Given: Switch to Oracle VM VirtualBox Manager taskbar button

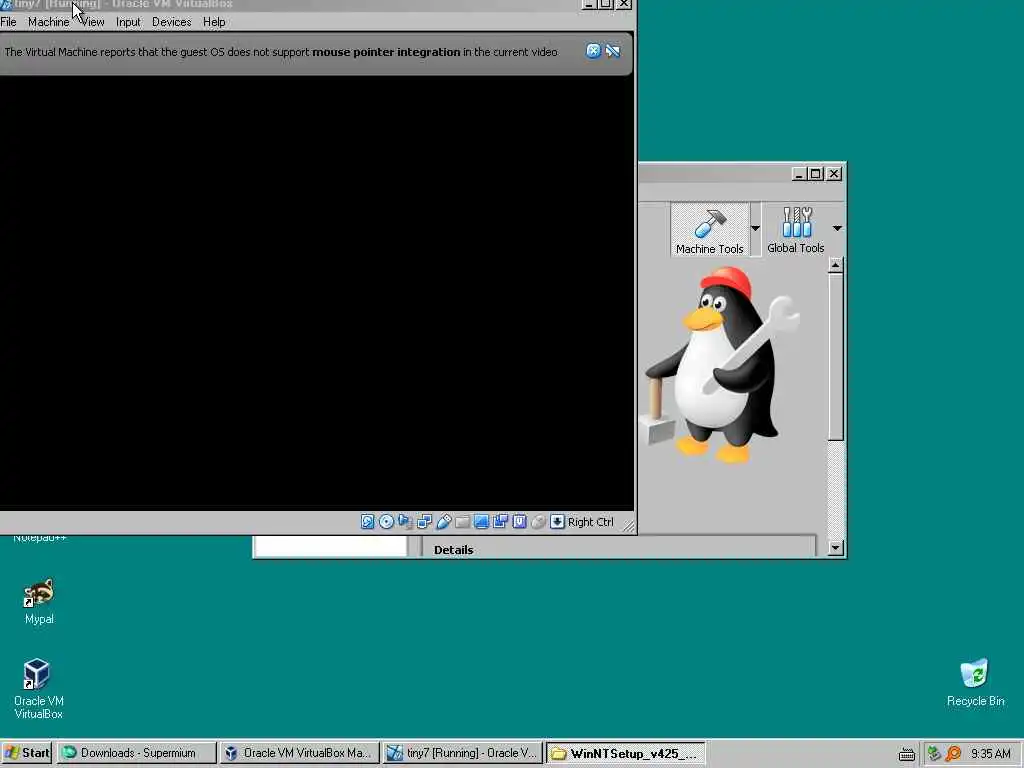Looking at the screenshot, I should pos(299,753).
